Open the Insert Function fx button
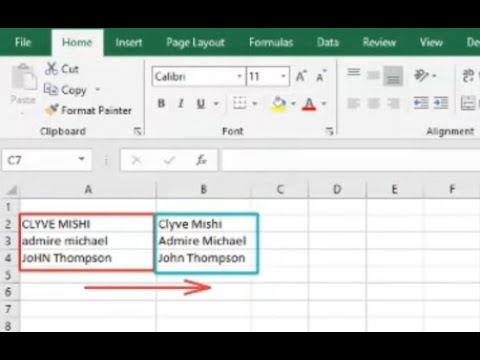This screenshot has width=480, height=360. [201, 160]
